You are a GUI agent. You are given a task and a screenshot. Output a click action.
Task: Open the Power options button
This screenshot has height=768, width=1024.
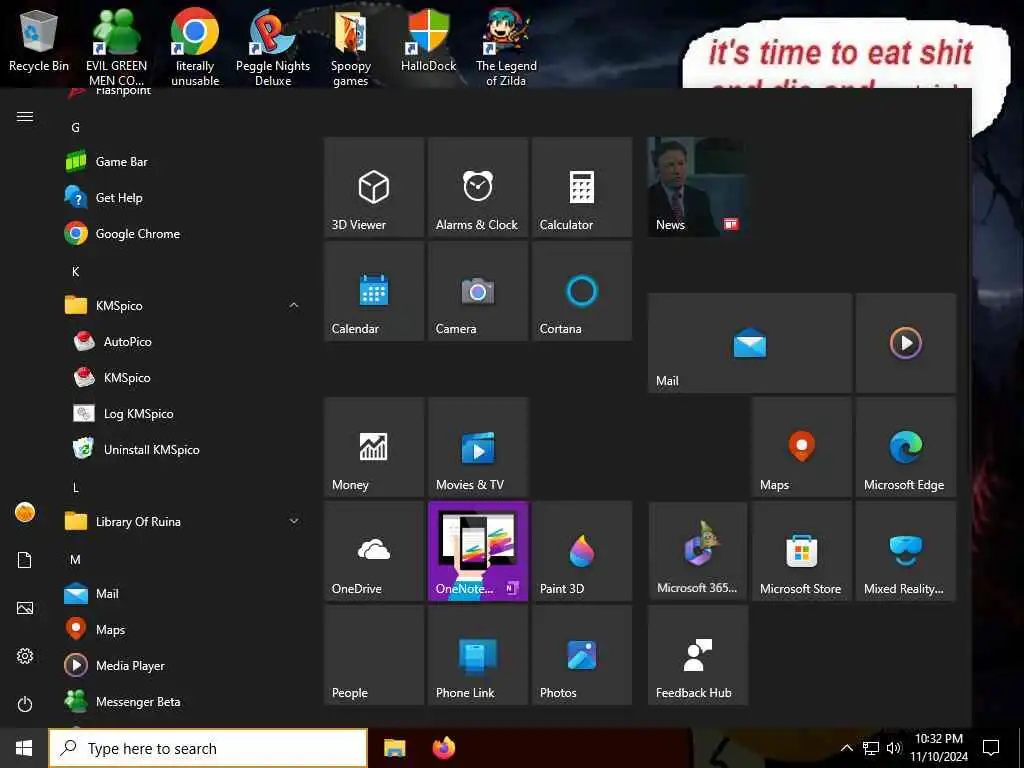pyautogui.click(x=25, y=704)
